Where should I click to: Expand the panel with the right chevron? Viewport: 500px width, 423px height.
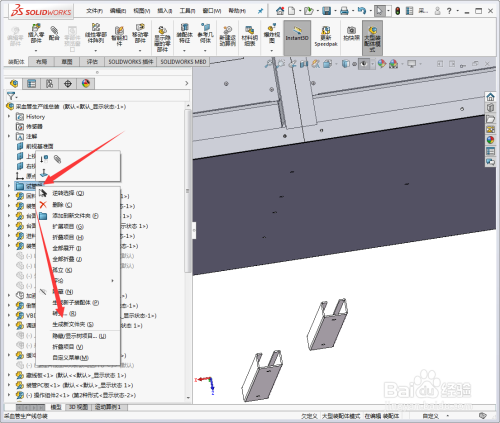pyautogui.click(x=187, y=83)
